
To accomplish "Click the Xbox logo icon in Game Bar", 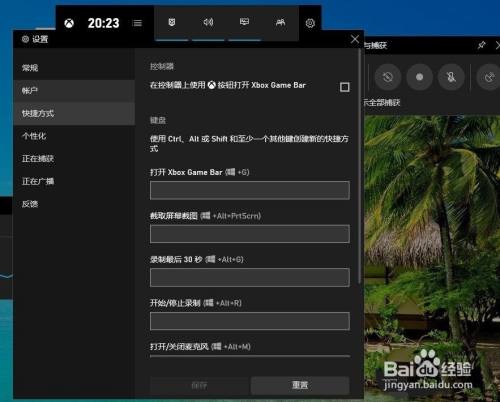I will pyautogui.click(x=69, y=23).
